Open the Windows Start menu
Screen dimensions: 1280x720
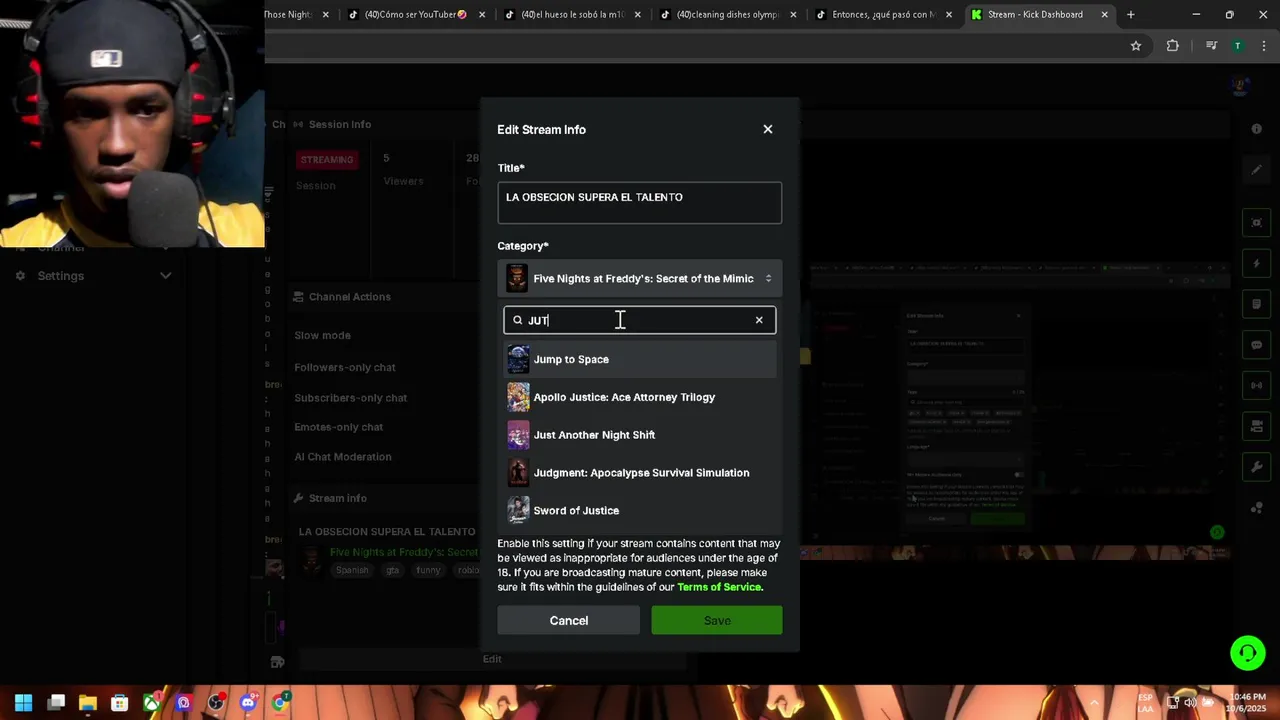pyautogui.click(x=23, y=703)
